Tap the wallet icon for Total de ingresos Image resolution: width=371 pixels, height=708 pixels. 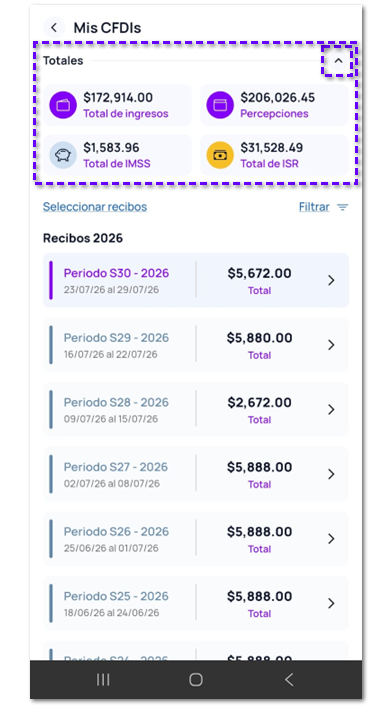[x=63, y=105]
